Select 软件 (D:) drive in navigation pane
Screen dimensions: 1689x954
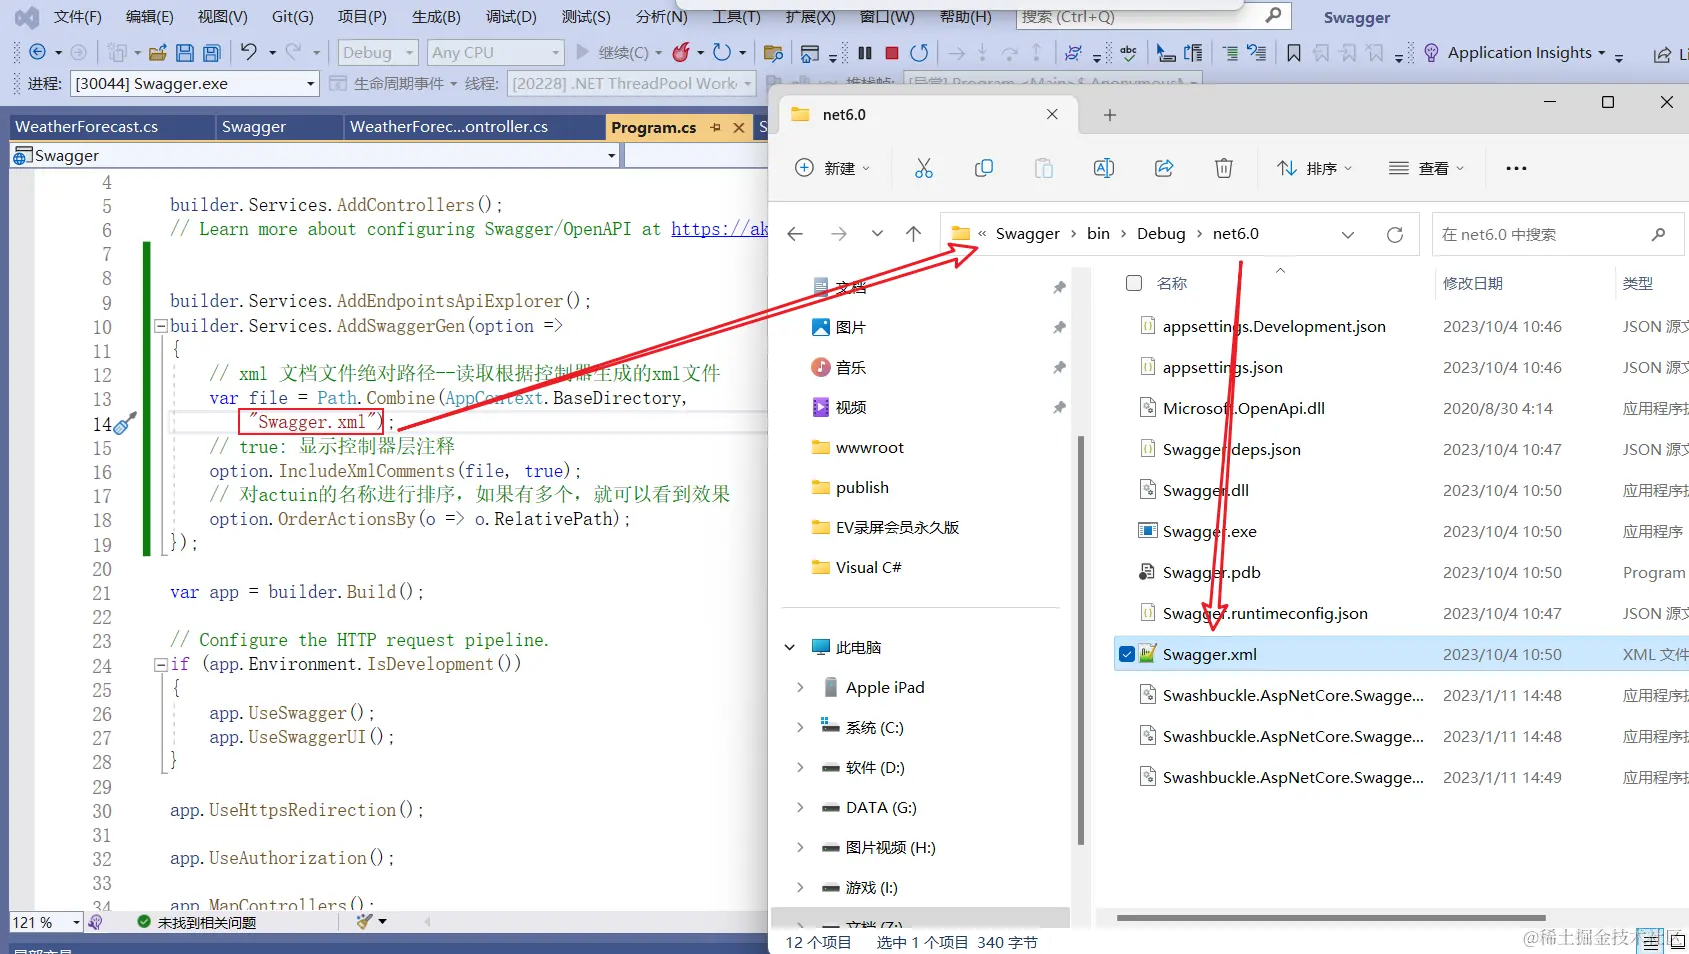(x=875, y=767)
